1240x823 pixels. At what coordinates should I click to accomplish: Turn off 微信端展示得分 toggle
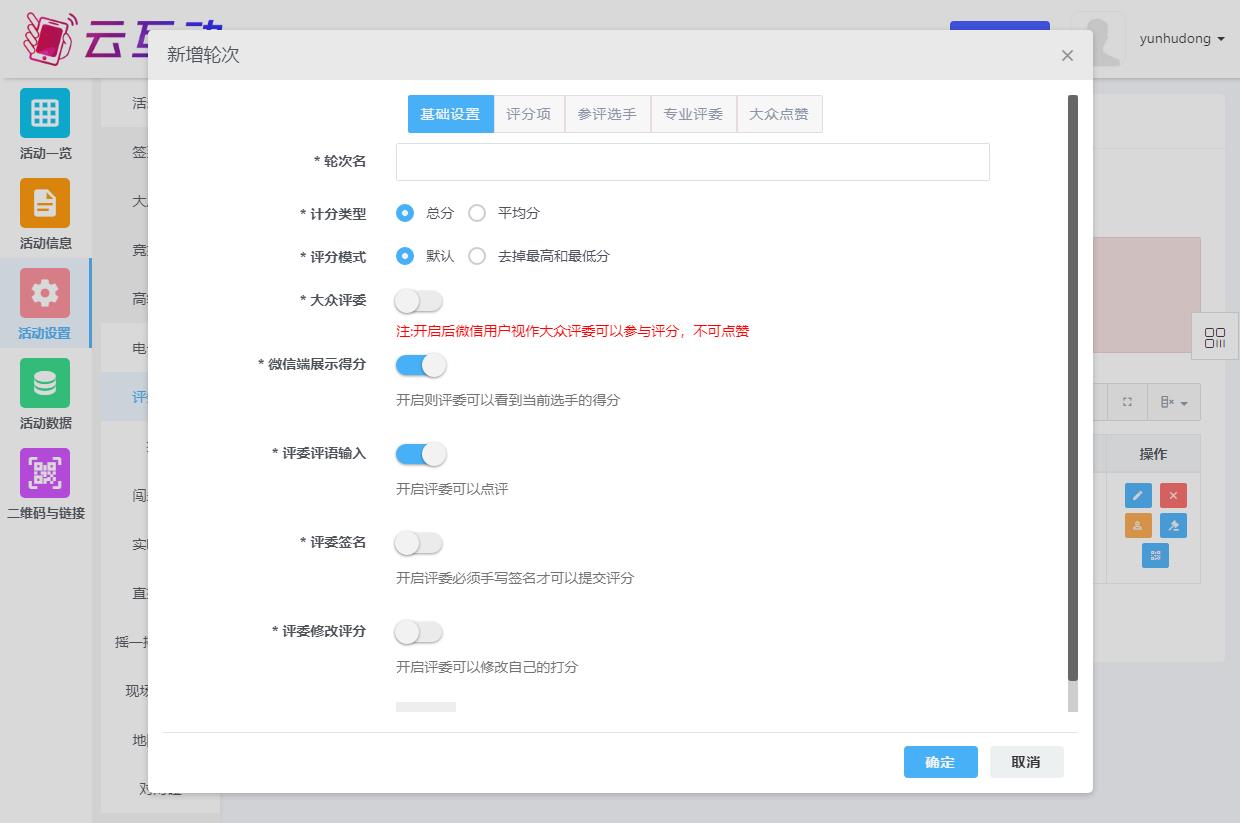419,365
